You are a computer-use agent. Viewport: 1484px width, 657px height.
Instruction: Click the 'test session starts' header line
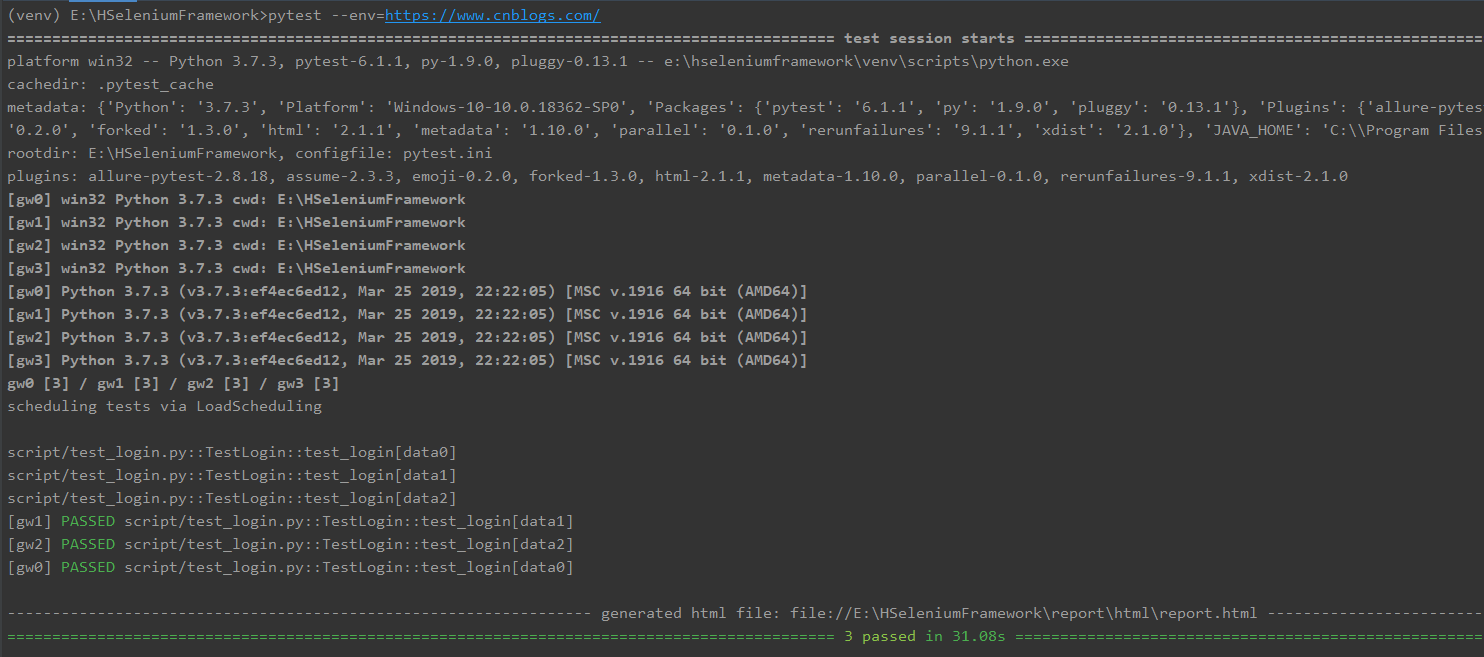(929, 39)
